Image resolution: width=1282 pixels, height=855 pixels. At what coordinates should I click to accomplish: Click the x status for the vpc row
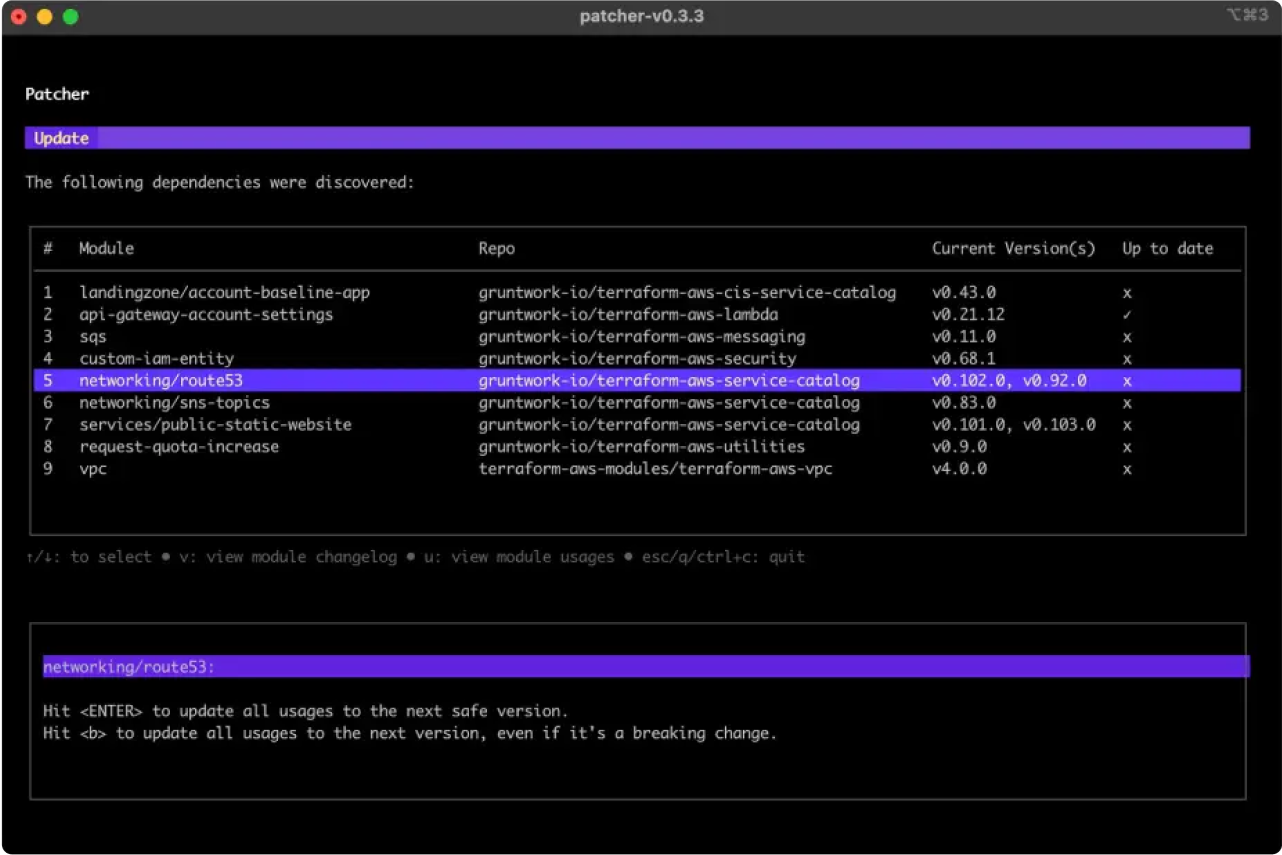click(x=1127, y=469)
